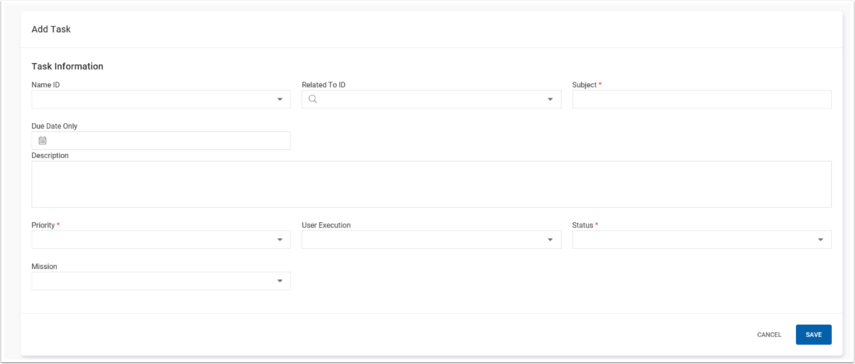The height and width of the screenshot is (364, 855).
Task: Open the Status dropdown arrow
Action: click(x=821, y=240)
